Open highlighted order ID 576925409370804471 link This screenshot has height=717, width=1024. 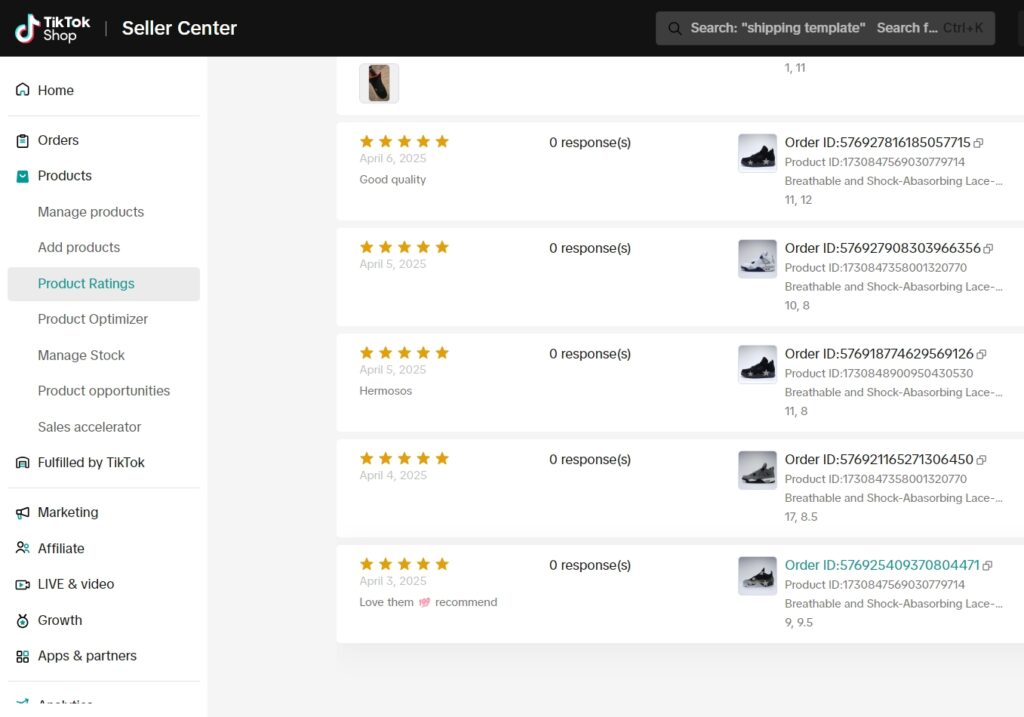(x=882, y=565)
